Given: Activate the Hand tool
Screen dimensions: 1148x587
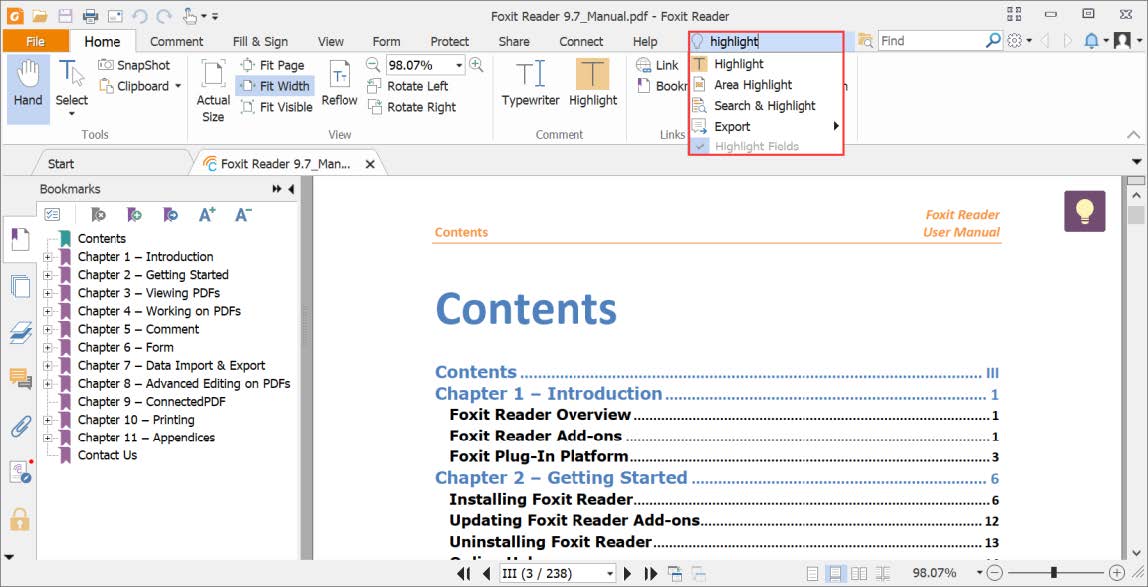Looking at the screenshot, I should click(28, 89).
